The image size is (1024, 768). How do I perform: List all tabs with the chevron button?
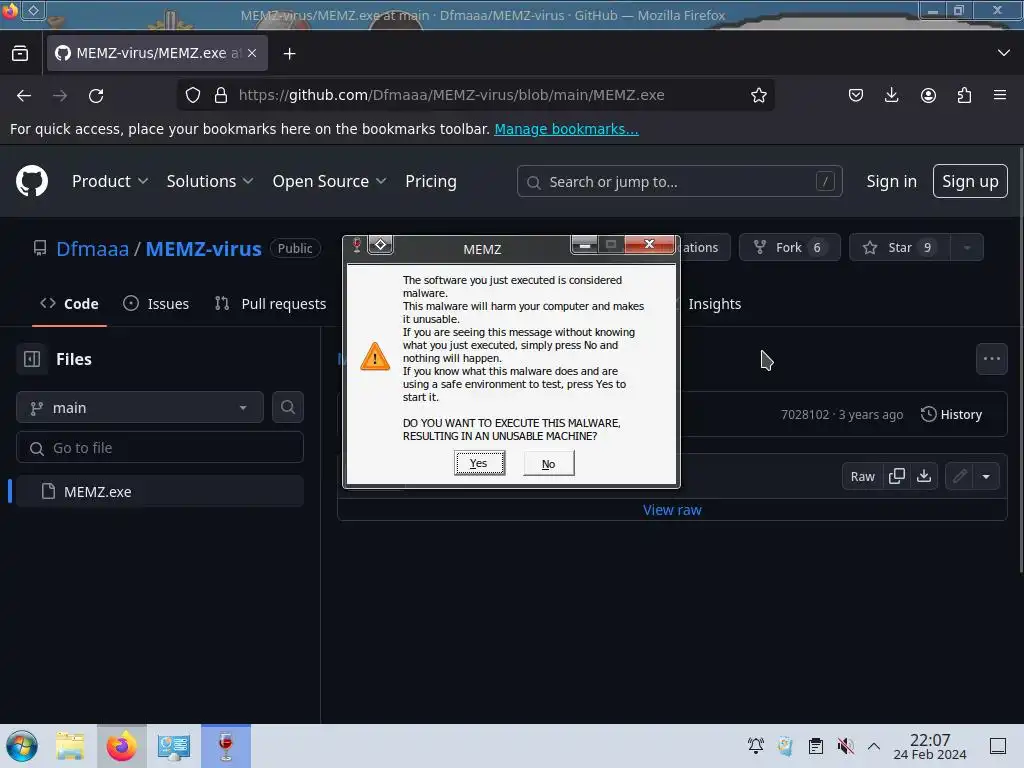(1004, 53)
